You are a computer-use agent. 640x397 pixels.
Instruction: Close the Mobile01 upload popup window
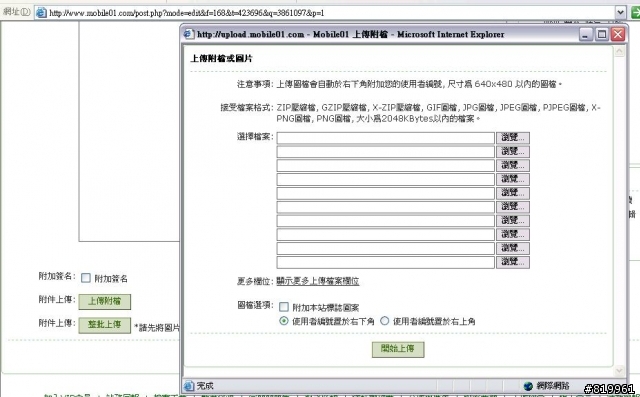click(x=618, y=34)
